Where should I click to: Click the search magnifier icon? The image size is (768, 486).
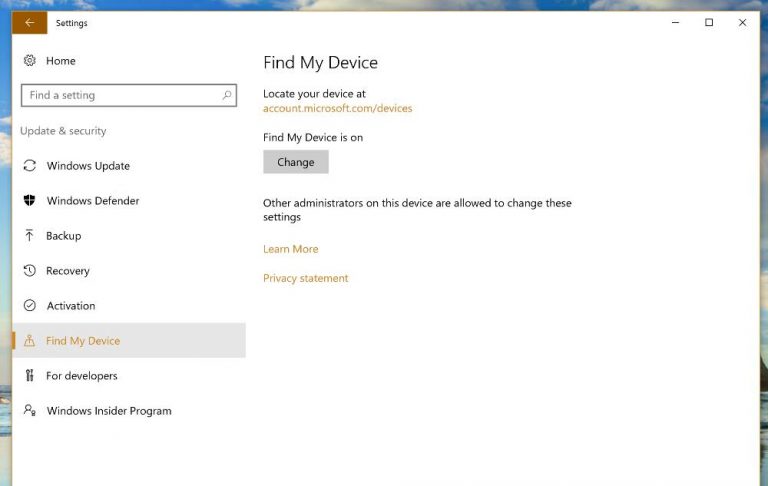(x=227, y=95)
